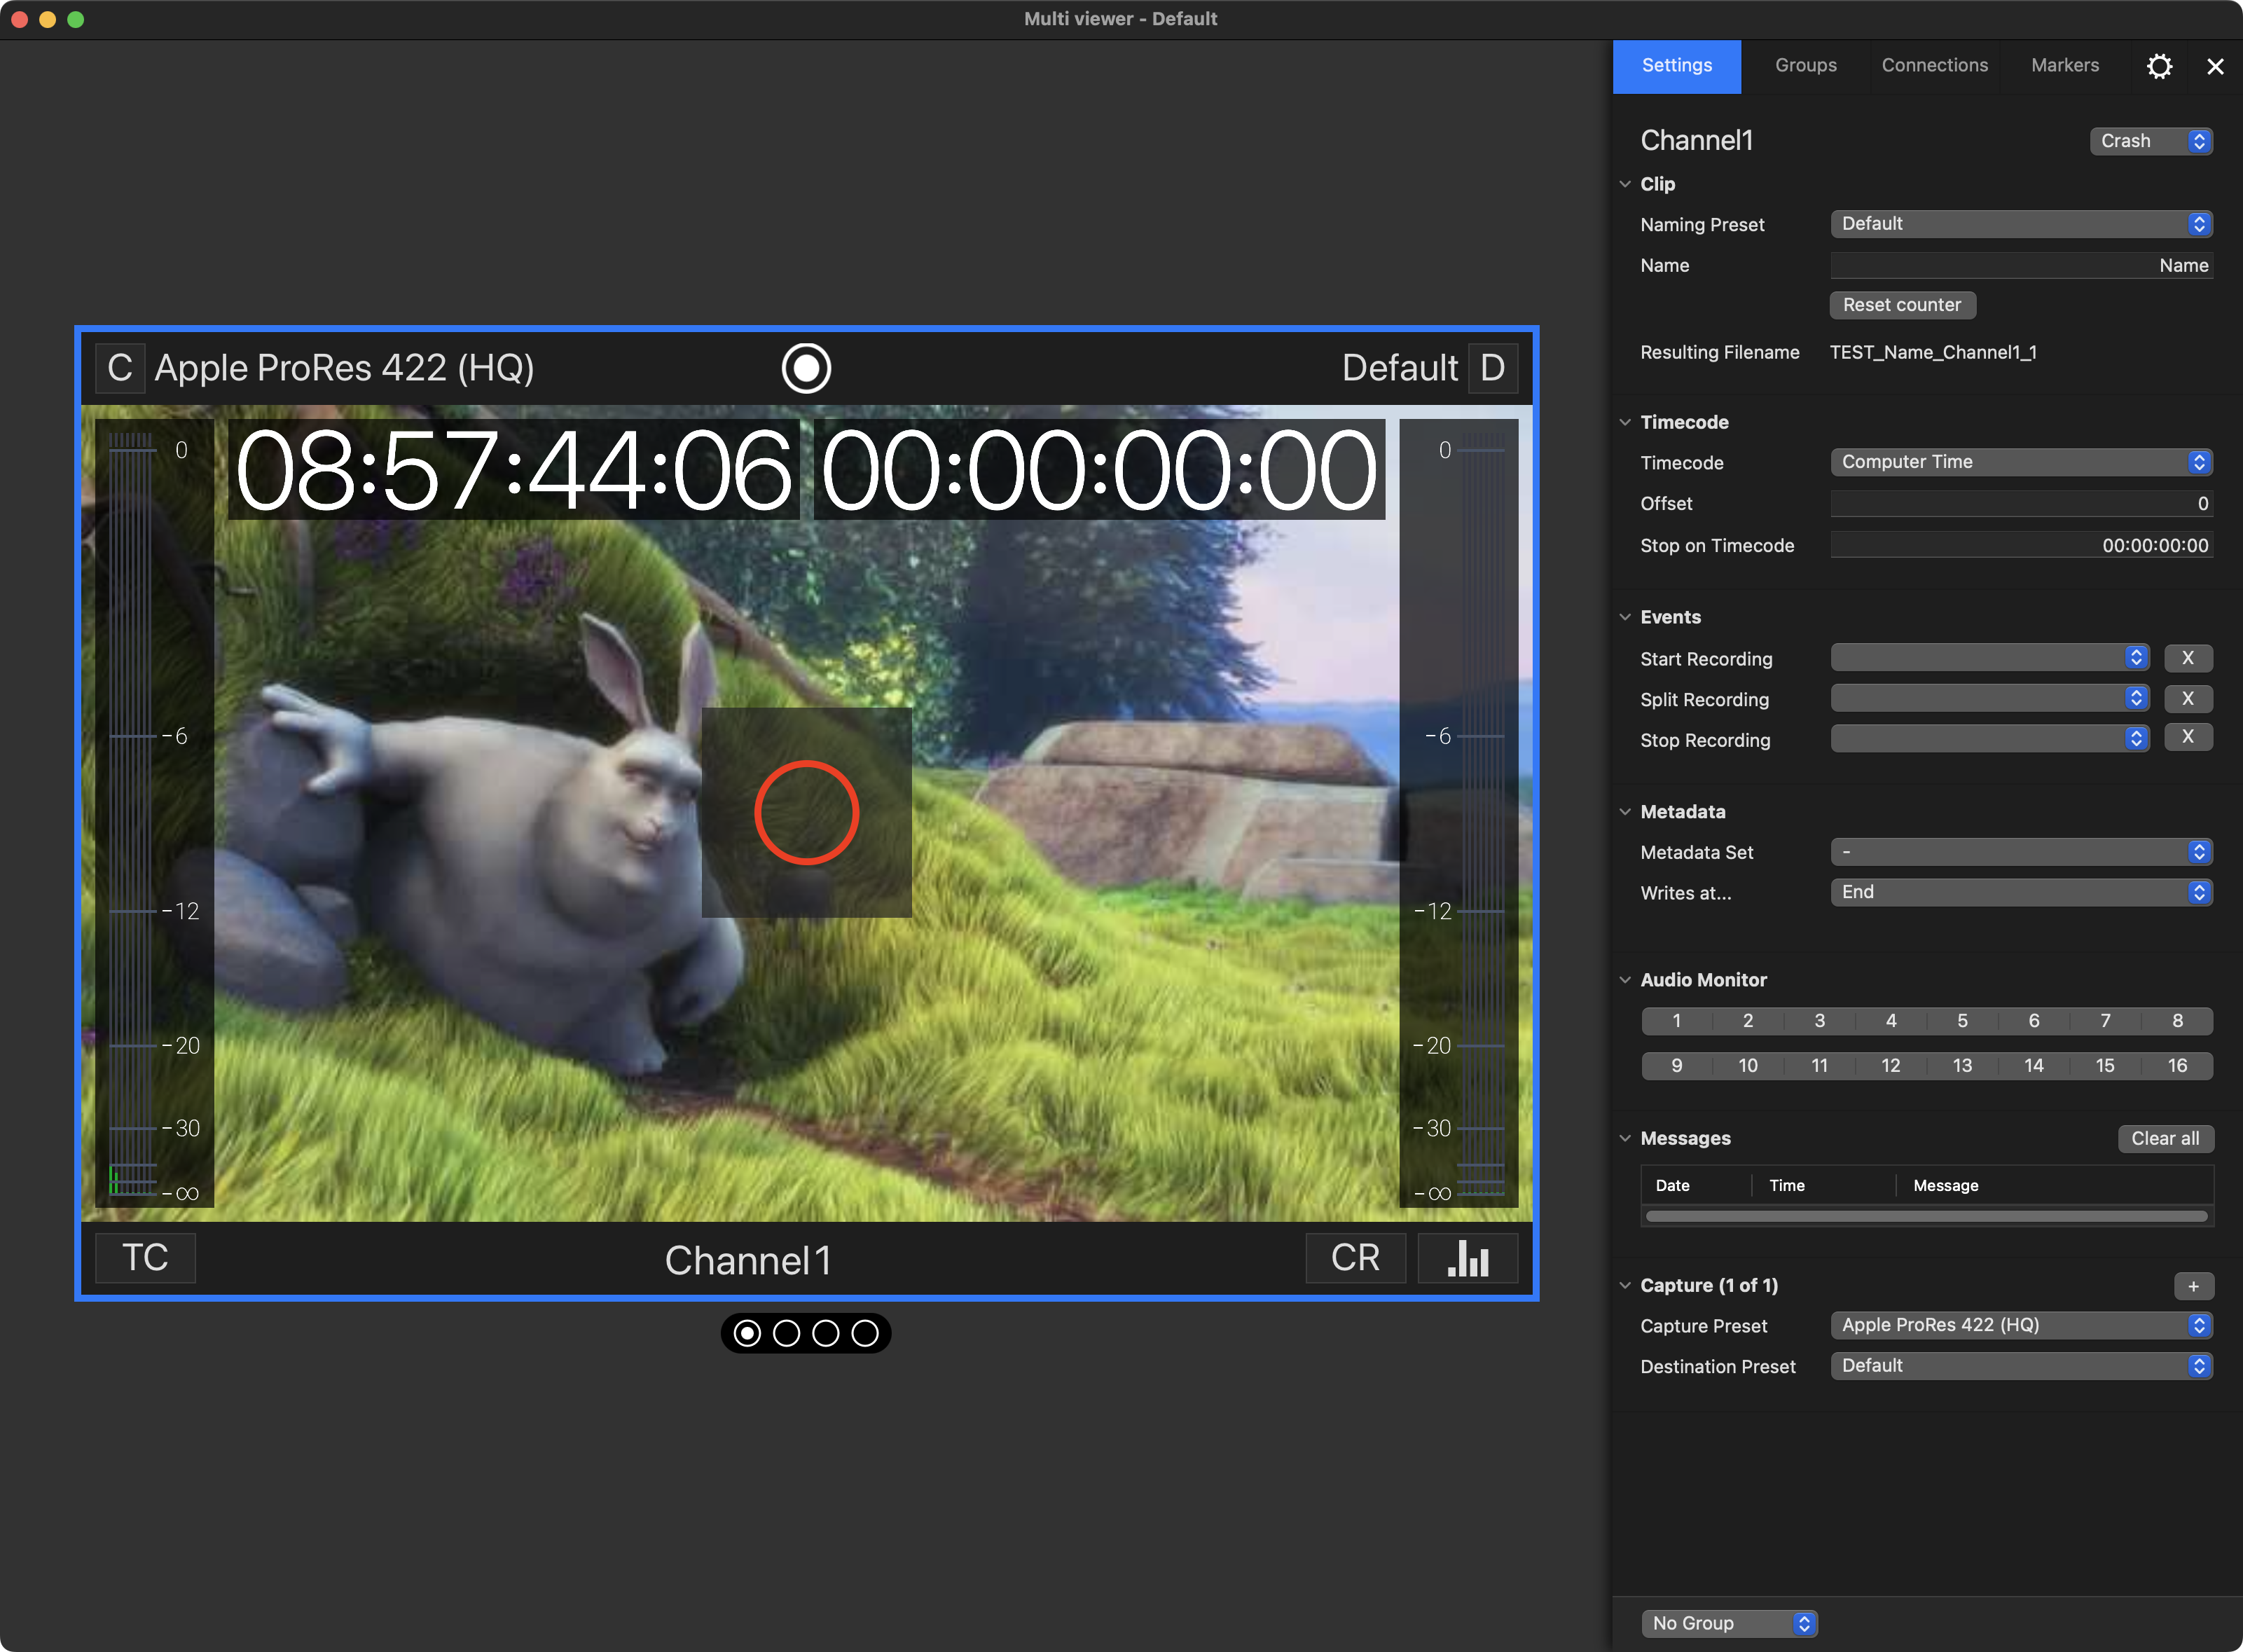Screen dimensions: 2243x1652
Task: Select the third layout radio dot
Action: tap(826, 1333)
